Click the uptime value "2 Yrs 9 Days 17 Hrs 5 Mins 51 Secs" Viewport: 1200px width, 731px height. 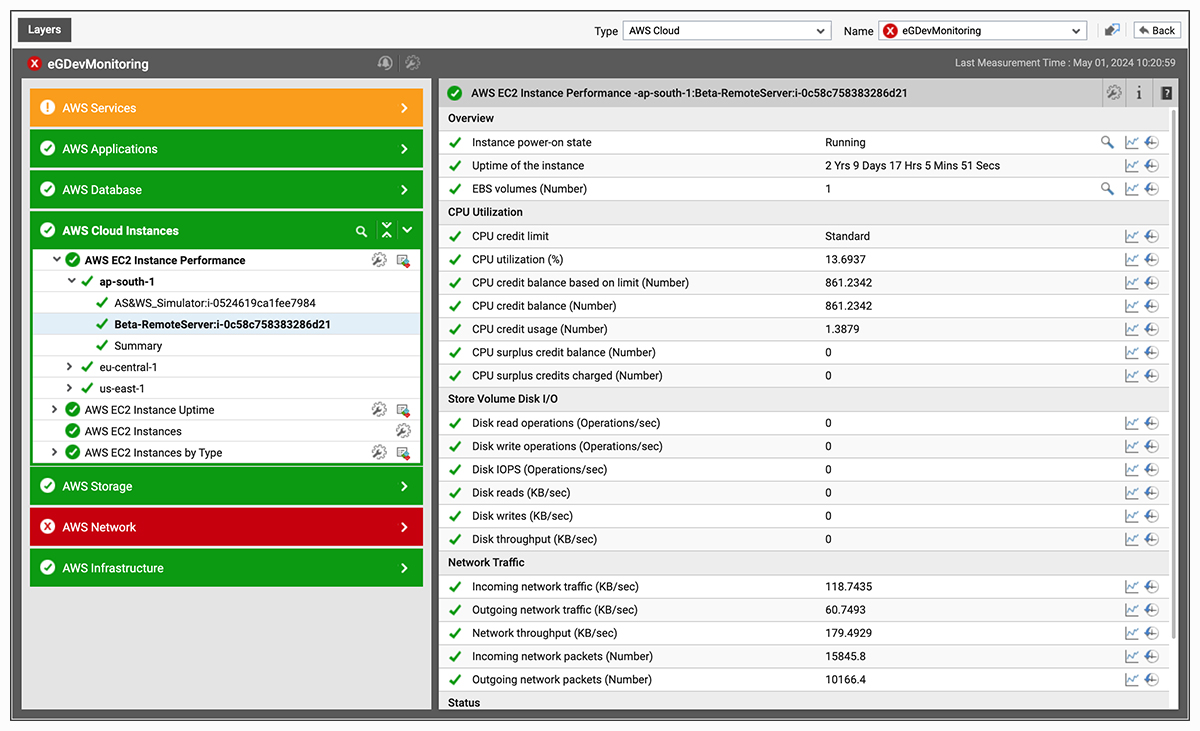(912, 166)
